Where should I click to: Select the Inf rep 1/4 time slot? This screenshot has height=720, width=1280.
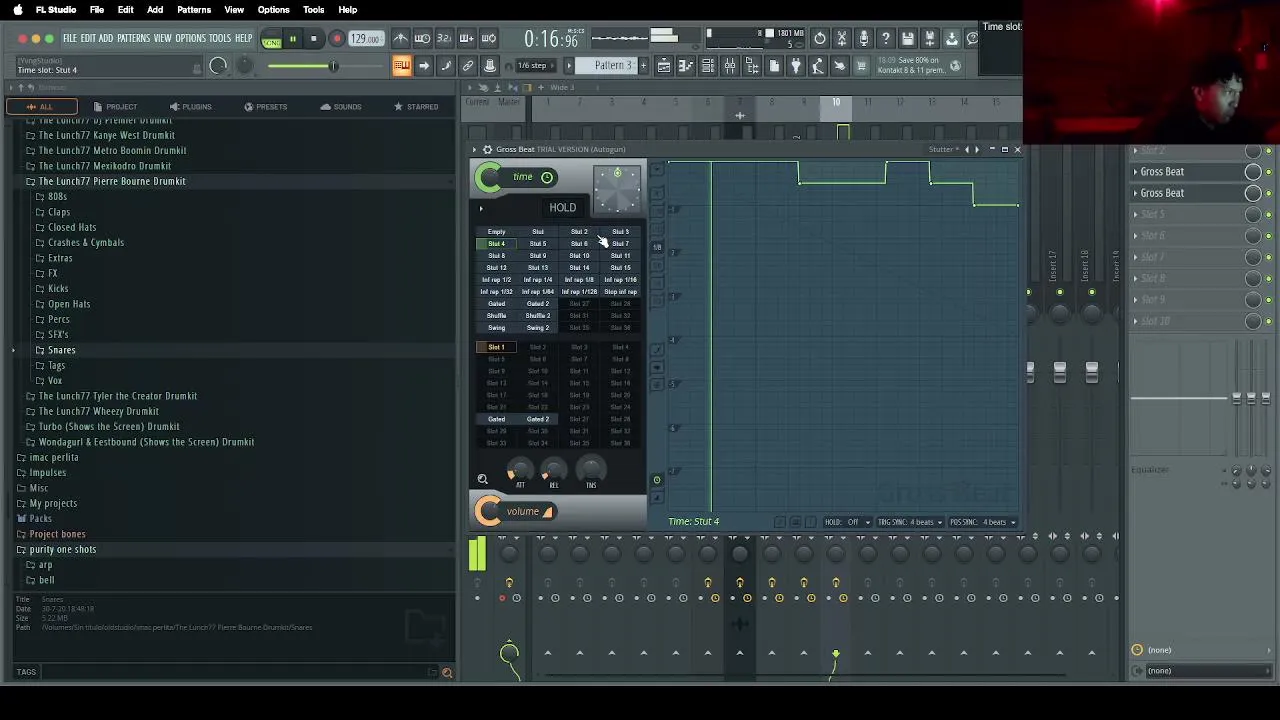(x=538, y=280)
